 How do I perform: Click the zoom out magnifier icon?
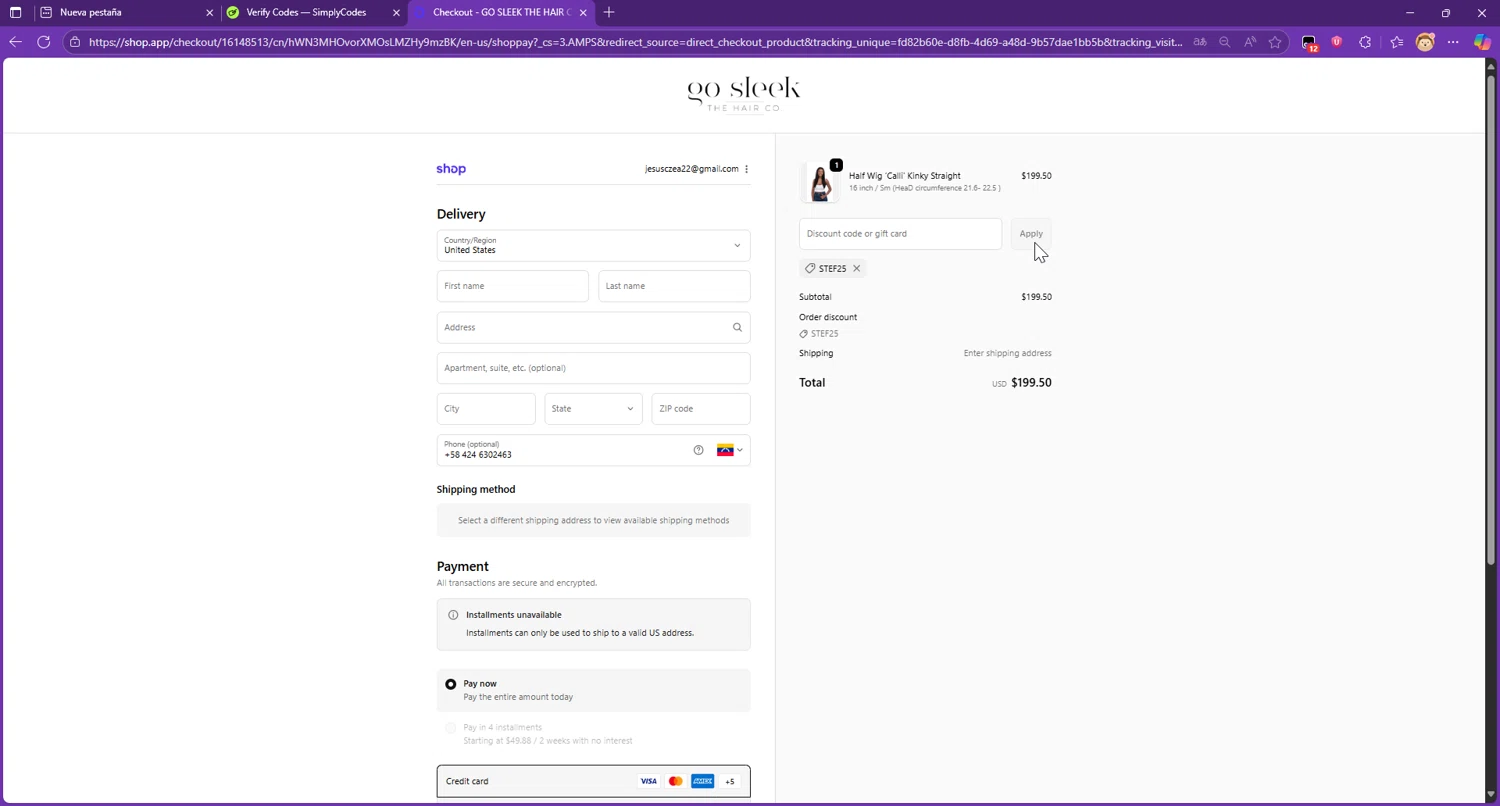pyautogui.click(x=1225, y=42)
